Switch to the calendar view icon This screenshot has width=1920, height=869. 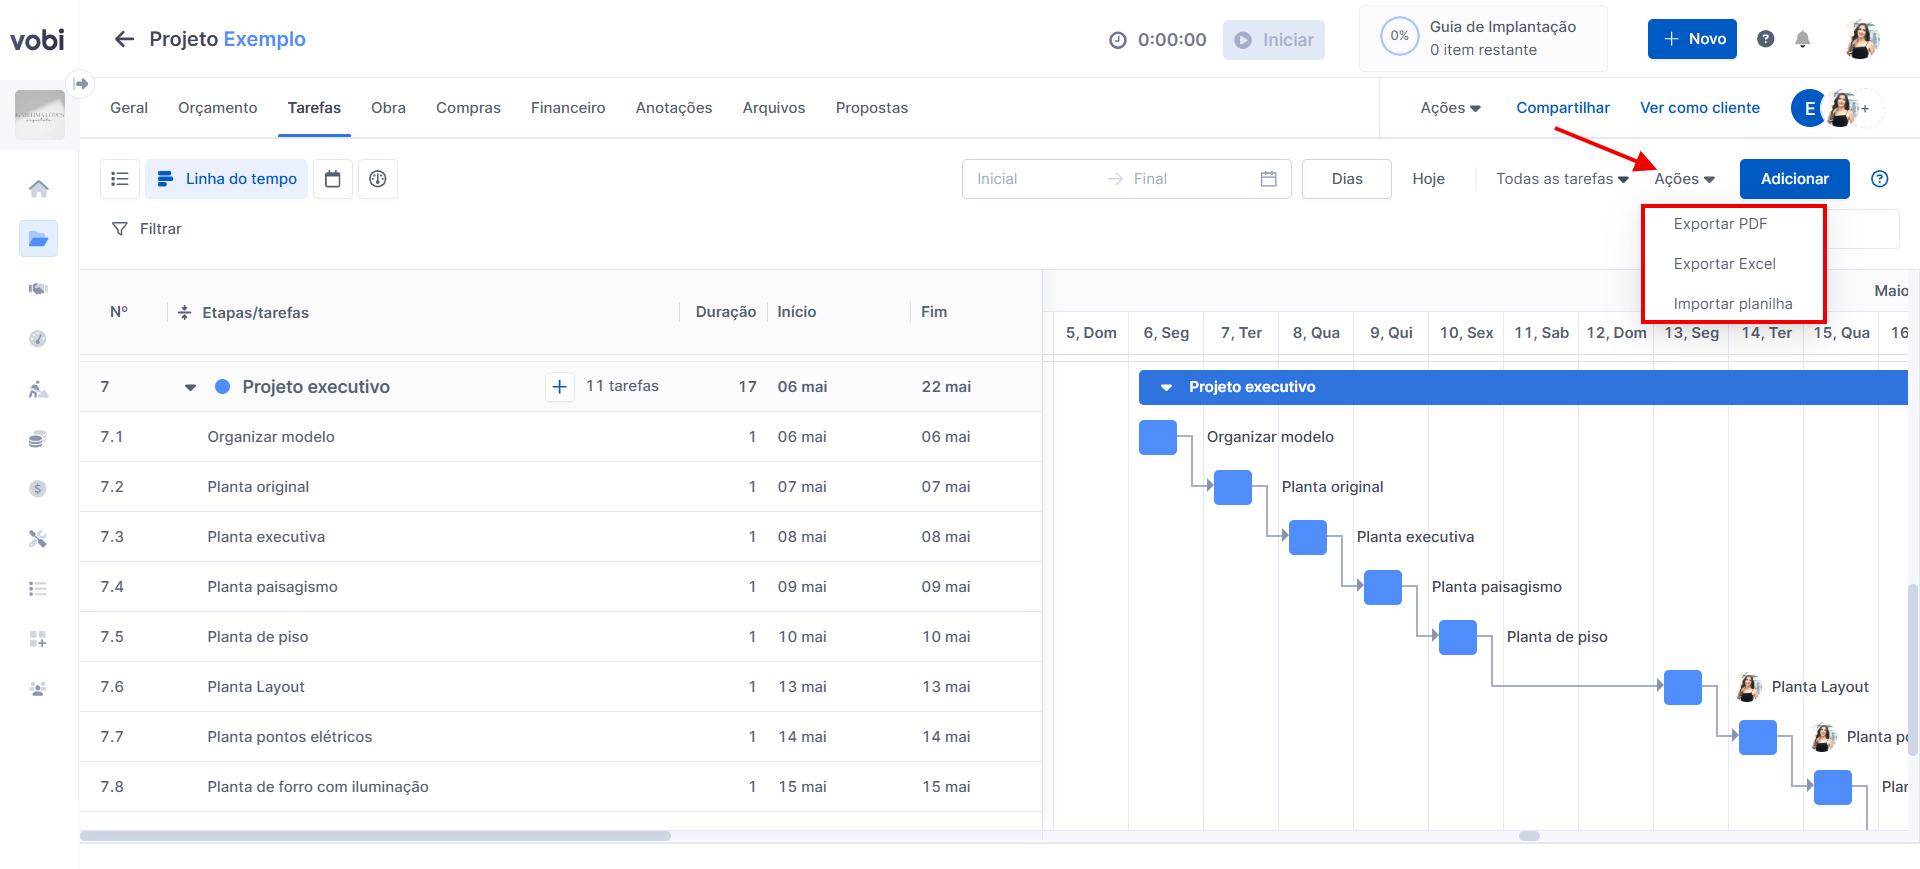(333, 179)
